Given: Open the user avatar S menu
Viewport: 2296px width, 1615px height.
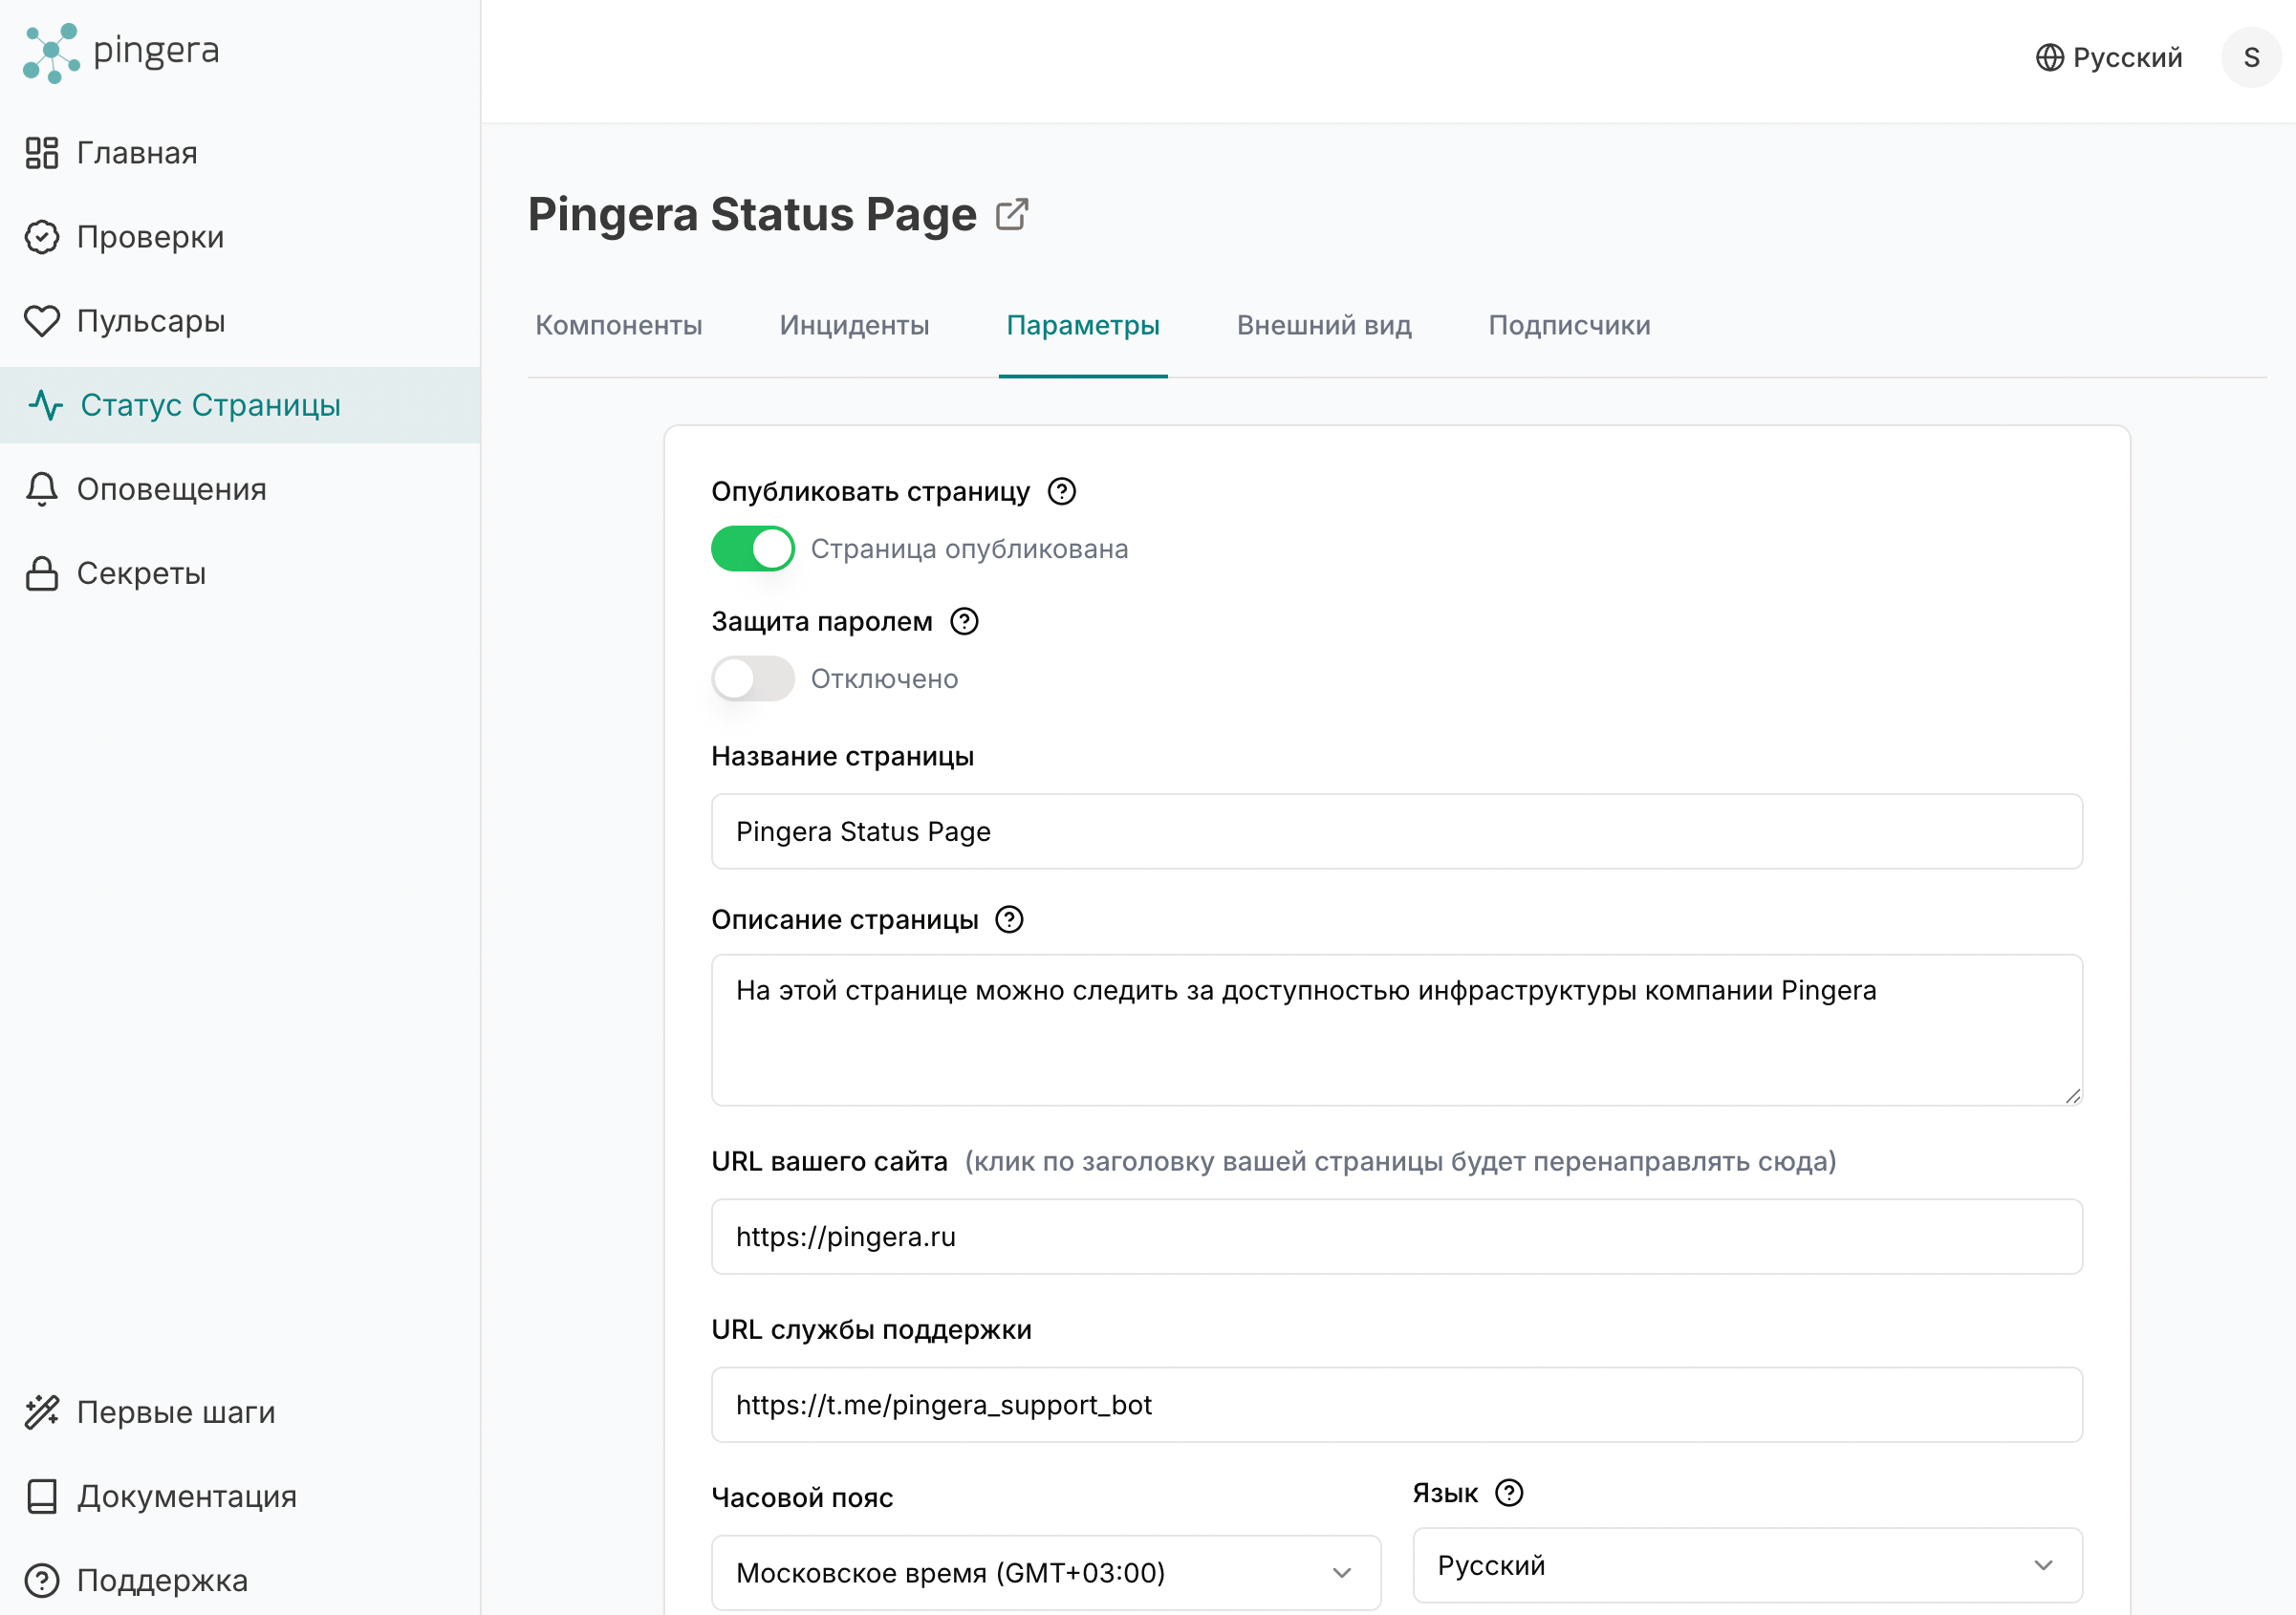Looking at the screenshot, I should pos(2251,58).
